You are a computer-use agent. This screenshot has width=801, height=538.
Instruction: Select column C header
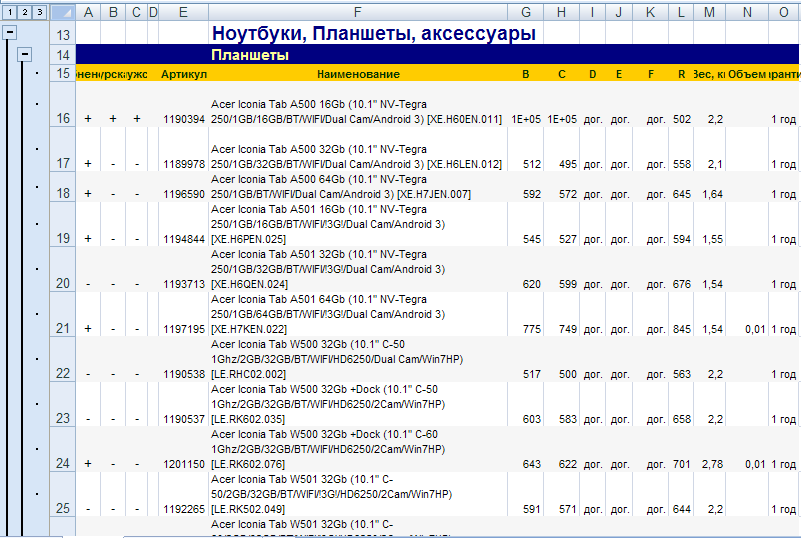click(x=136, y=12)
